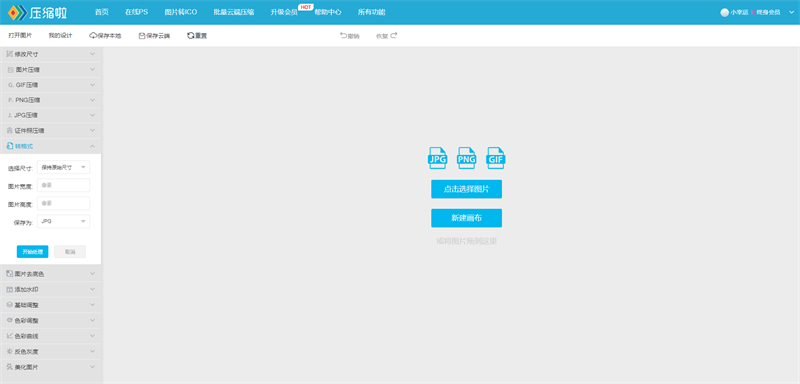Image resolution: width=800 pixels, height=384 pixels.
Task: Click the 压缩啦 logo in the header
Action: coord(37,12)
